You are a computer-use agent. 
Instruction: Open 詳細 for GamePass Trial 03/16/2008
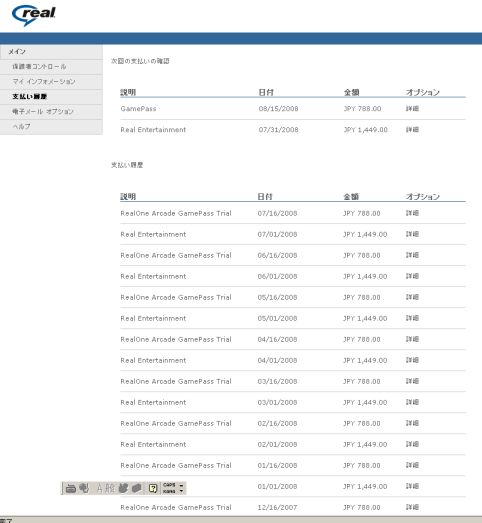tap(412, 381)
